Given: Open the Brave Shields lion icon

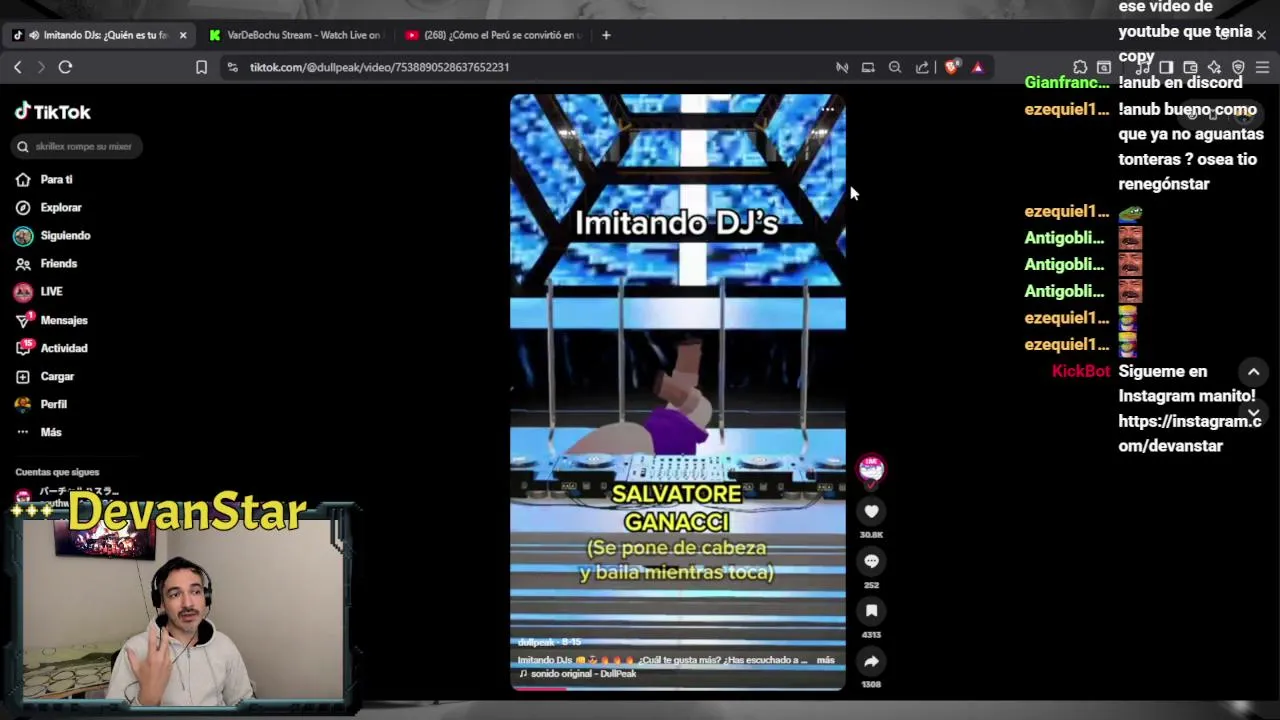Looking at the screenshot, I should coord(951,67).
